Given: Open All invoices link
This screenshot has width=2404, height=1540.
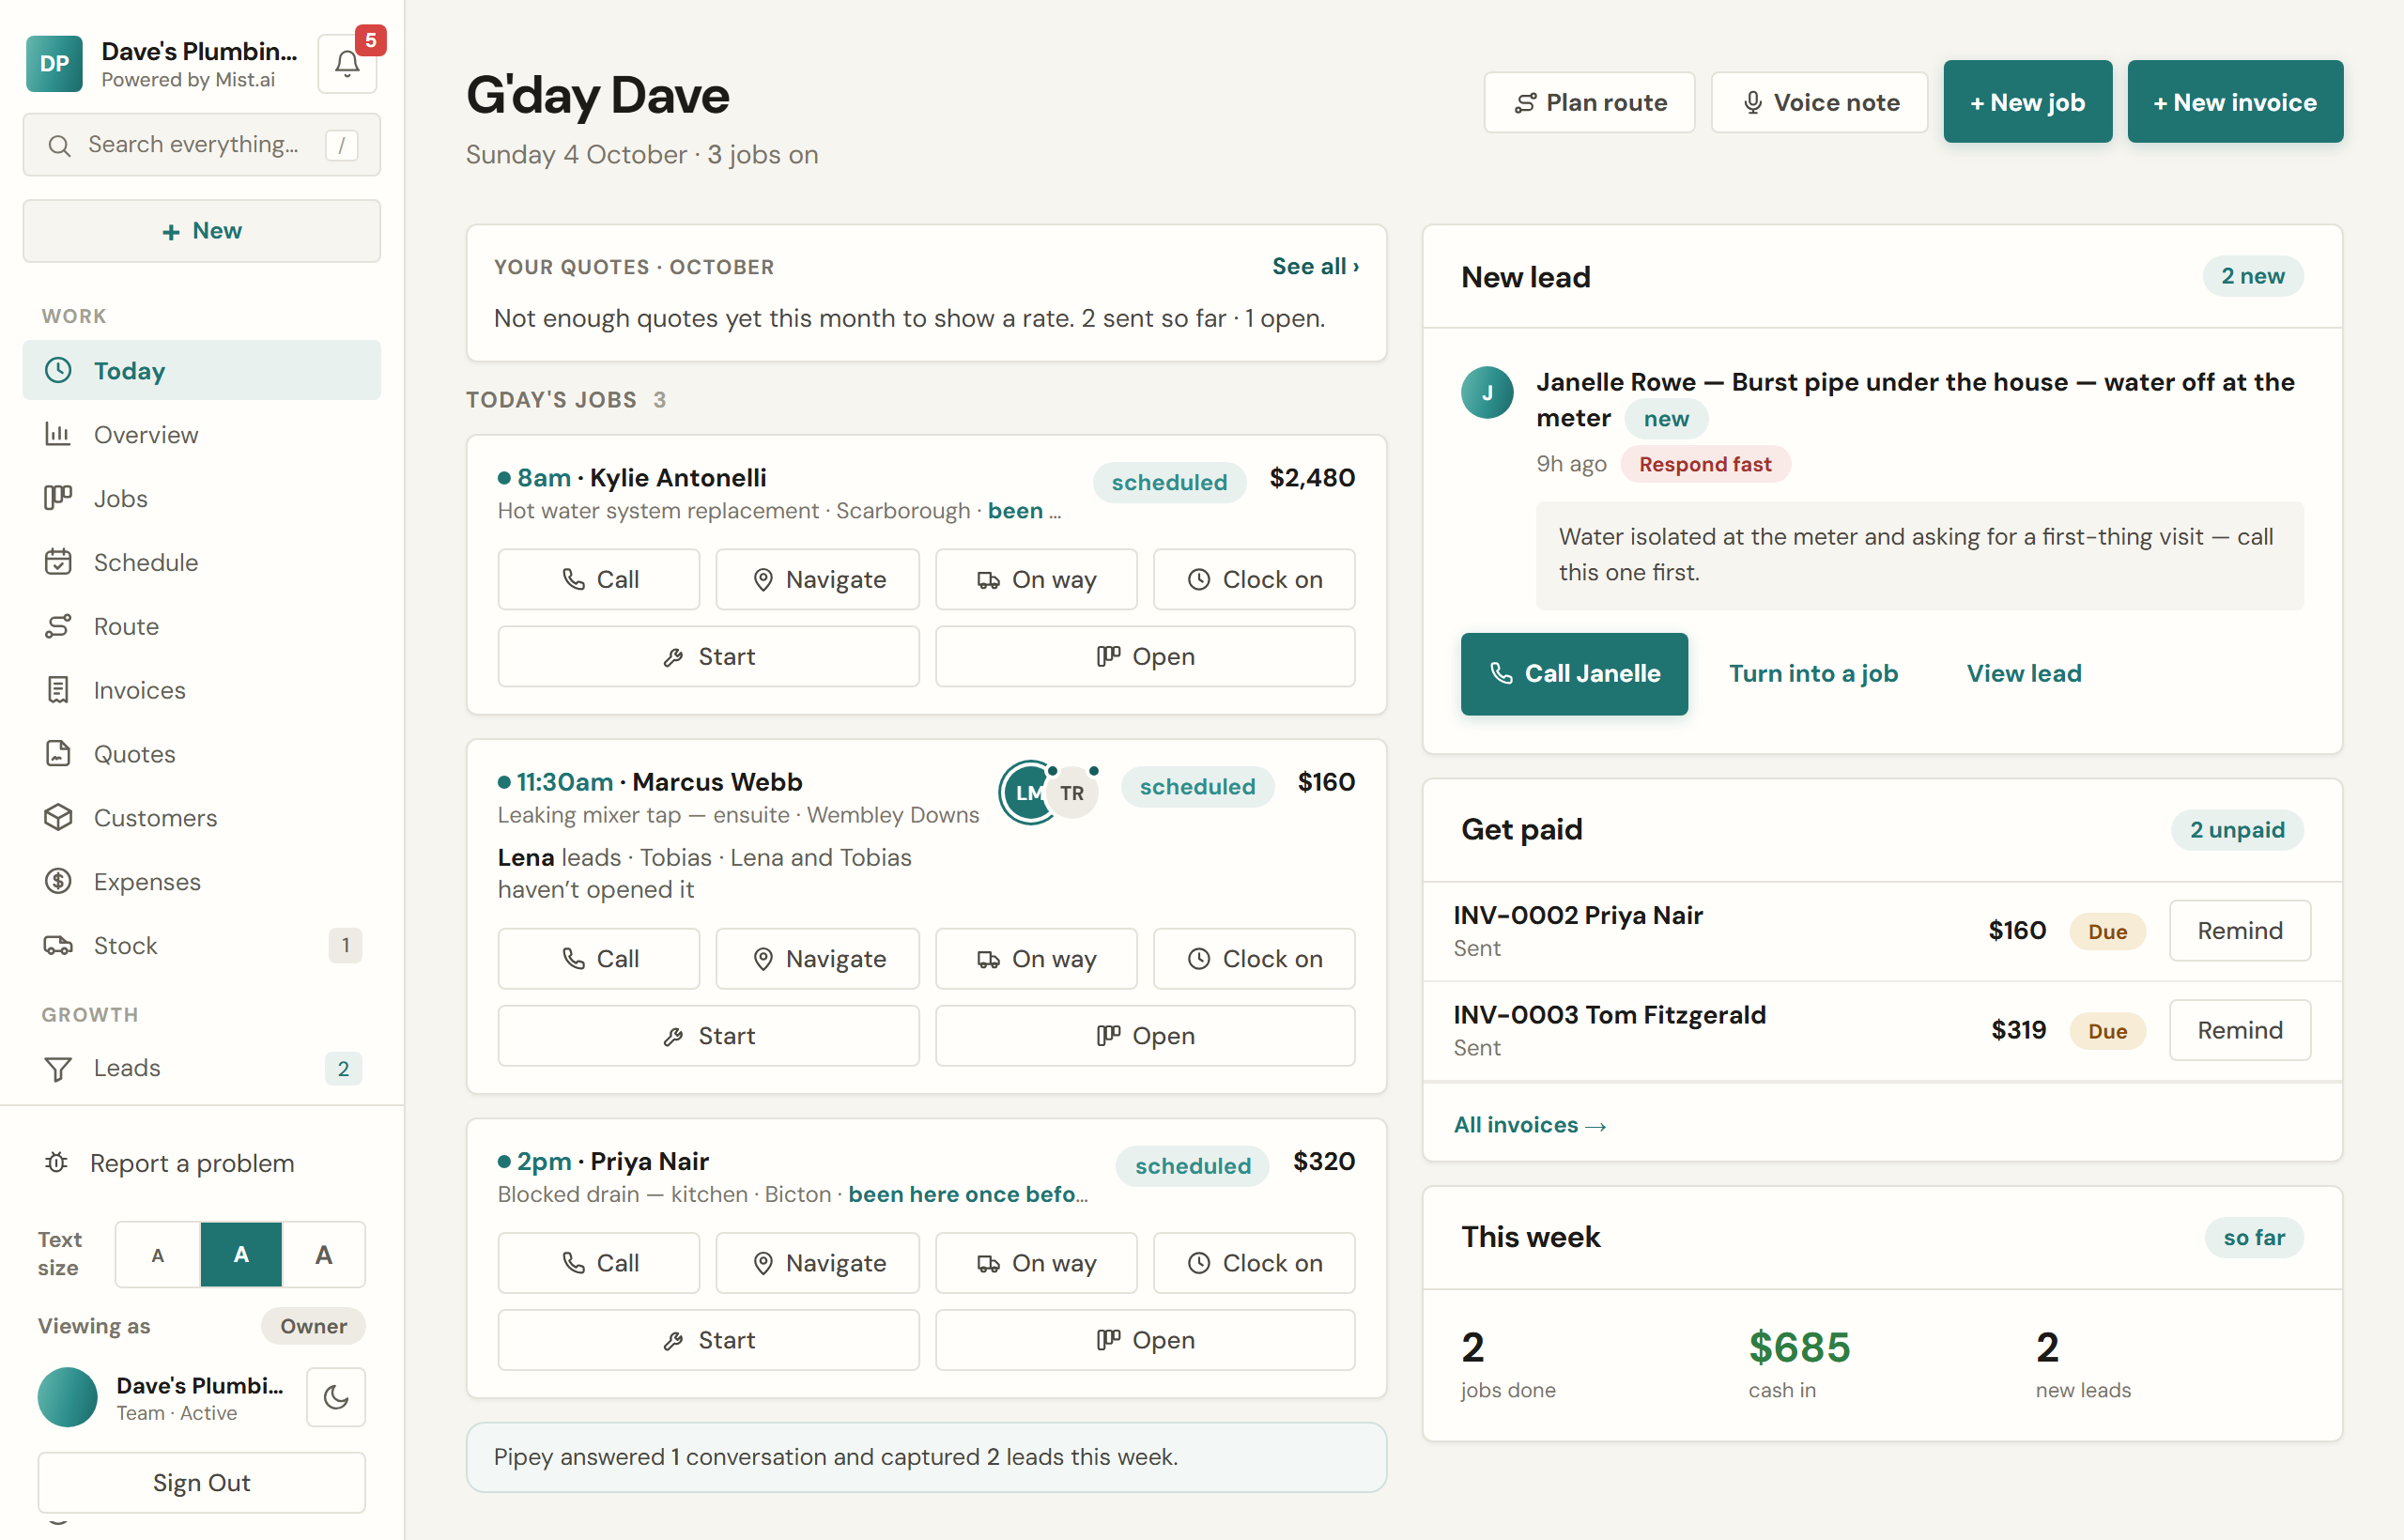Looking at the screenshot, I should click(x=1529, y=1125).
